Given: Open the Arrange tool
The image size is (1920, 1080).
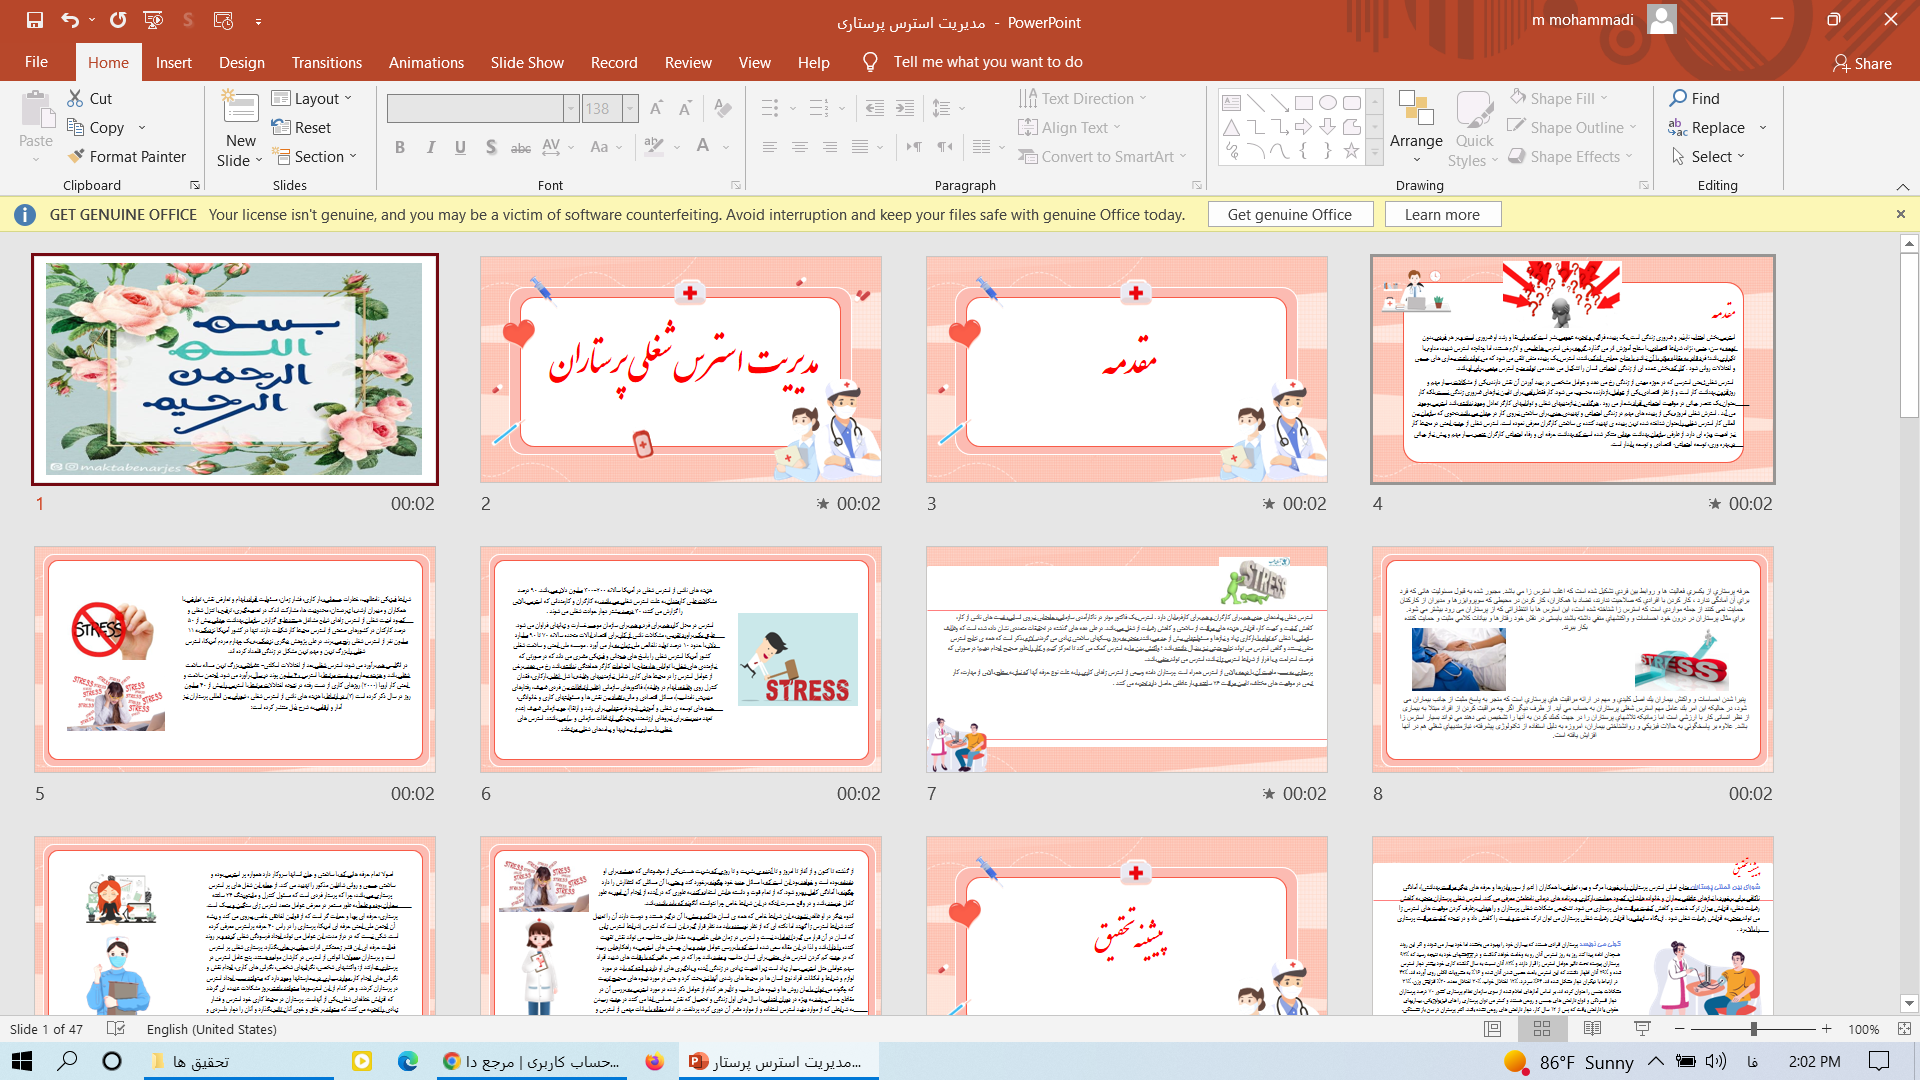Looking at the screenshot, I should pyautogui.click(x=1416, y=120).
